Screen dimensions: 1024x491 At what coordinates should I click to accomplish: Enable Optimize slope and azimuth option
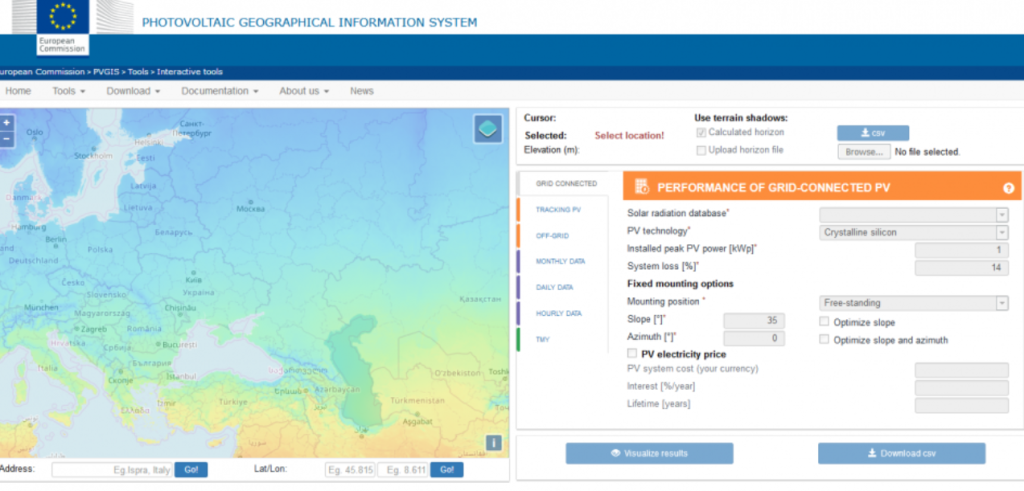(824, 340)
